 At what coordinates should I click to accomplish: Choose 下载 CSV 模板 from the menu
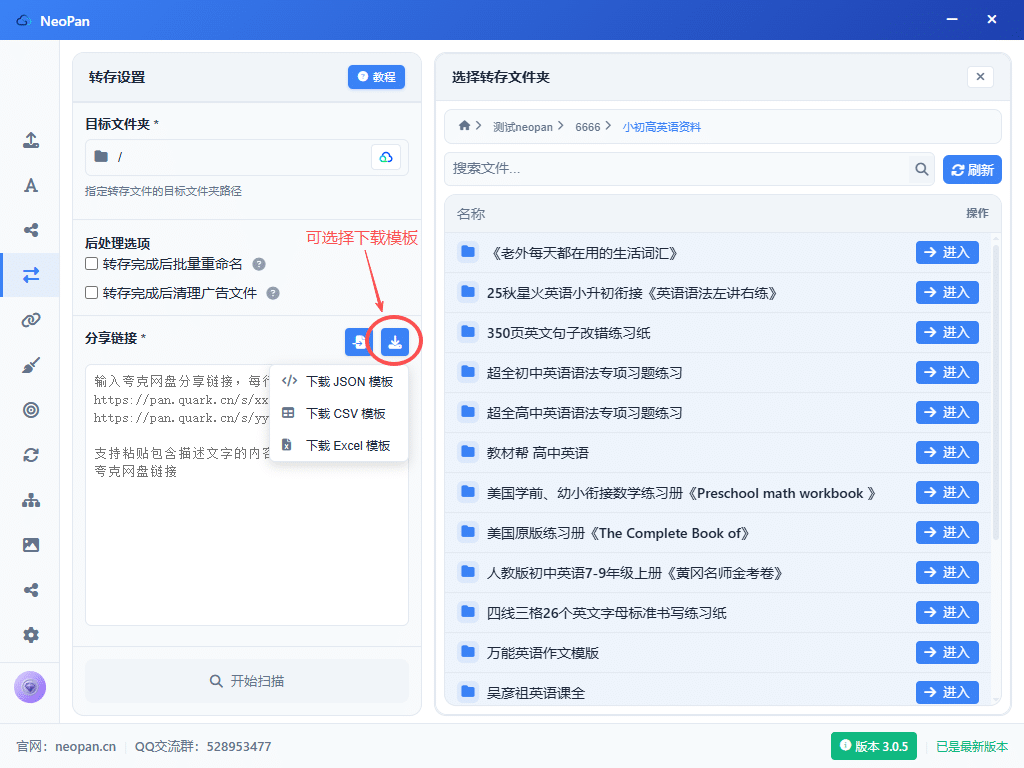(339, 413)
